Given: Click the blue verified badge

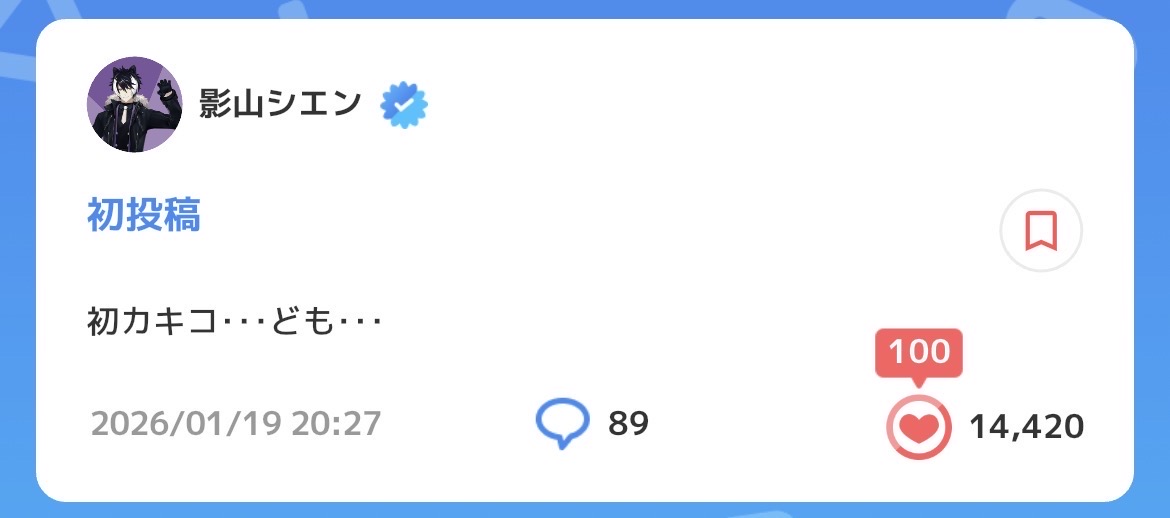Looking at the screenshot, I should pos(404,105).
